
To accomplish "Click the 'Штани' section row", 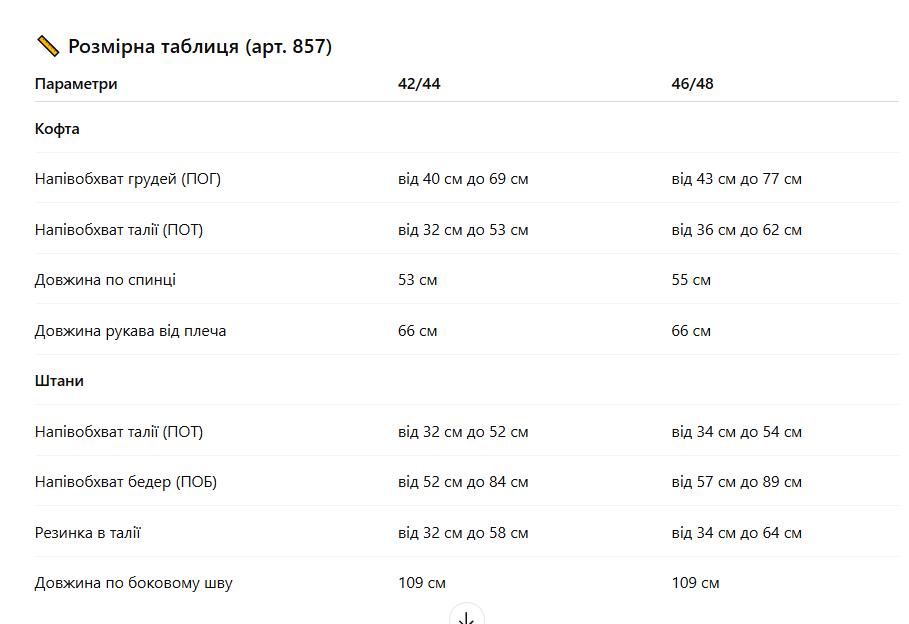I will [x=467, y=380].
